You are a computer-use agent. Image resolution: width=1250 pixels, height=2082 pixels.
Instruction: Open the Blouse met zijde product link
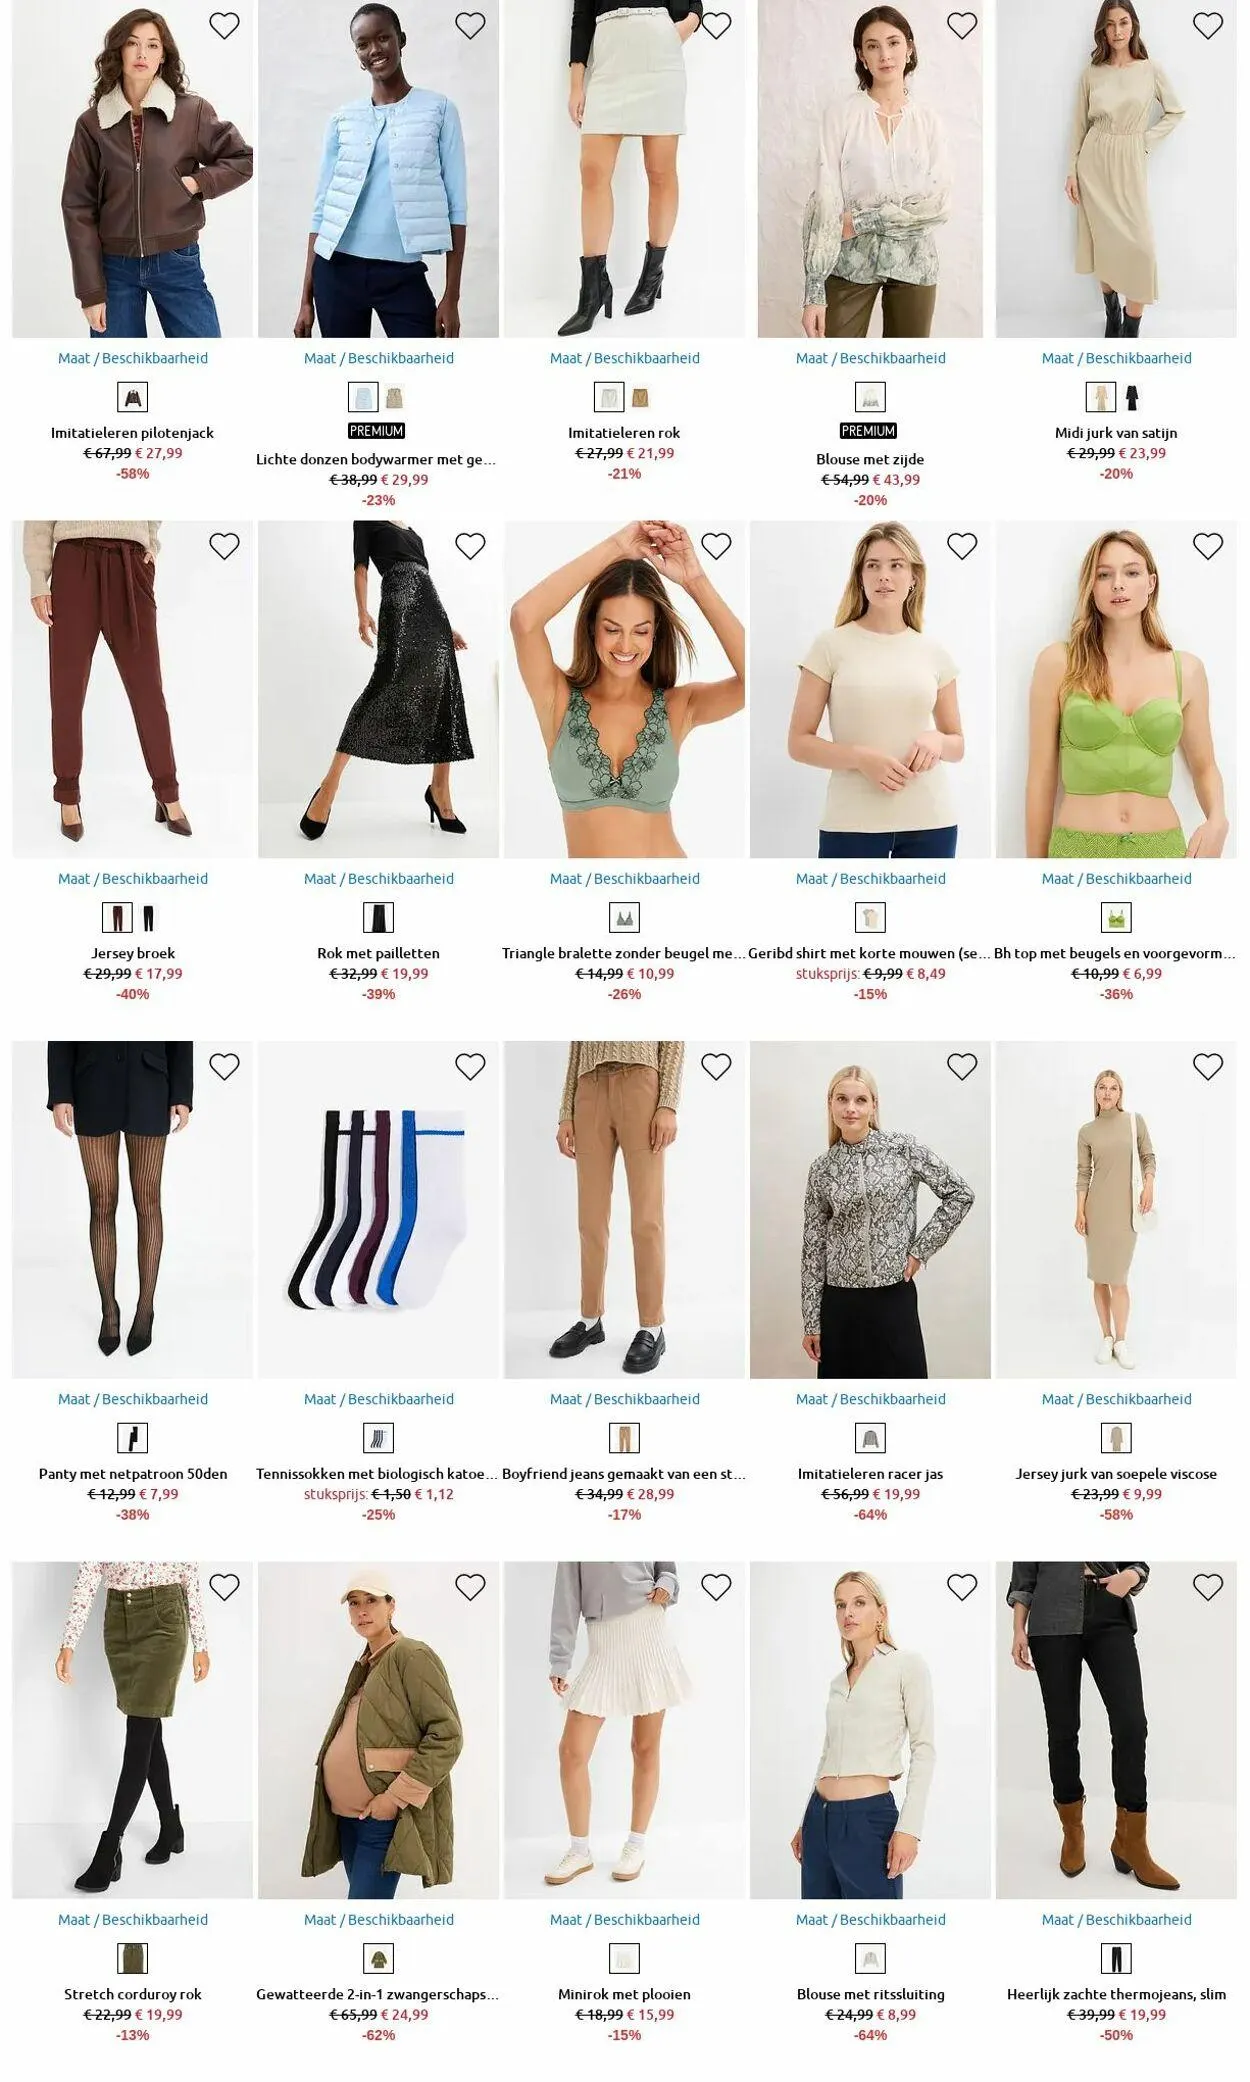870,460
